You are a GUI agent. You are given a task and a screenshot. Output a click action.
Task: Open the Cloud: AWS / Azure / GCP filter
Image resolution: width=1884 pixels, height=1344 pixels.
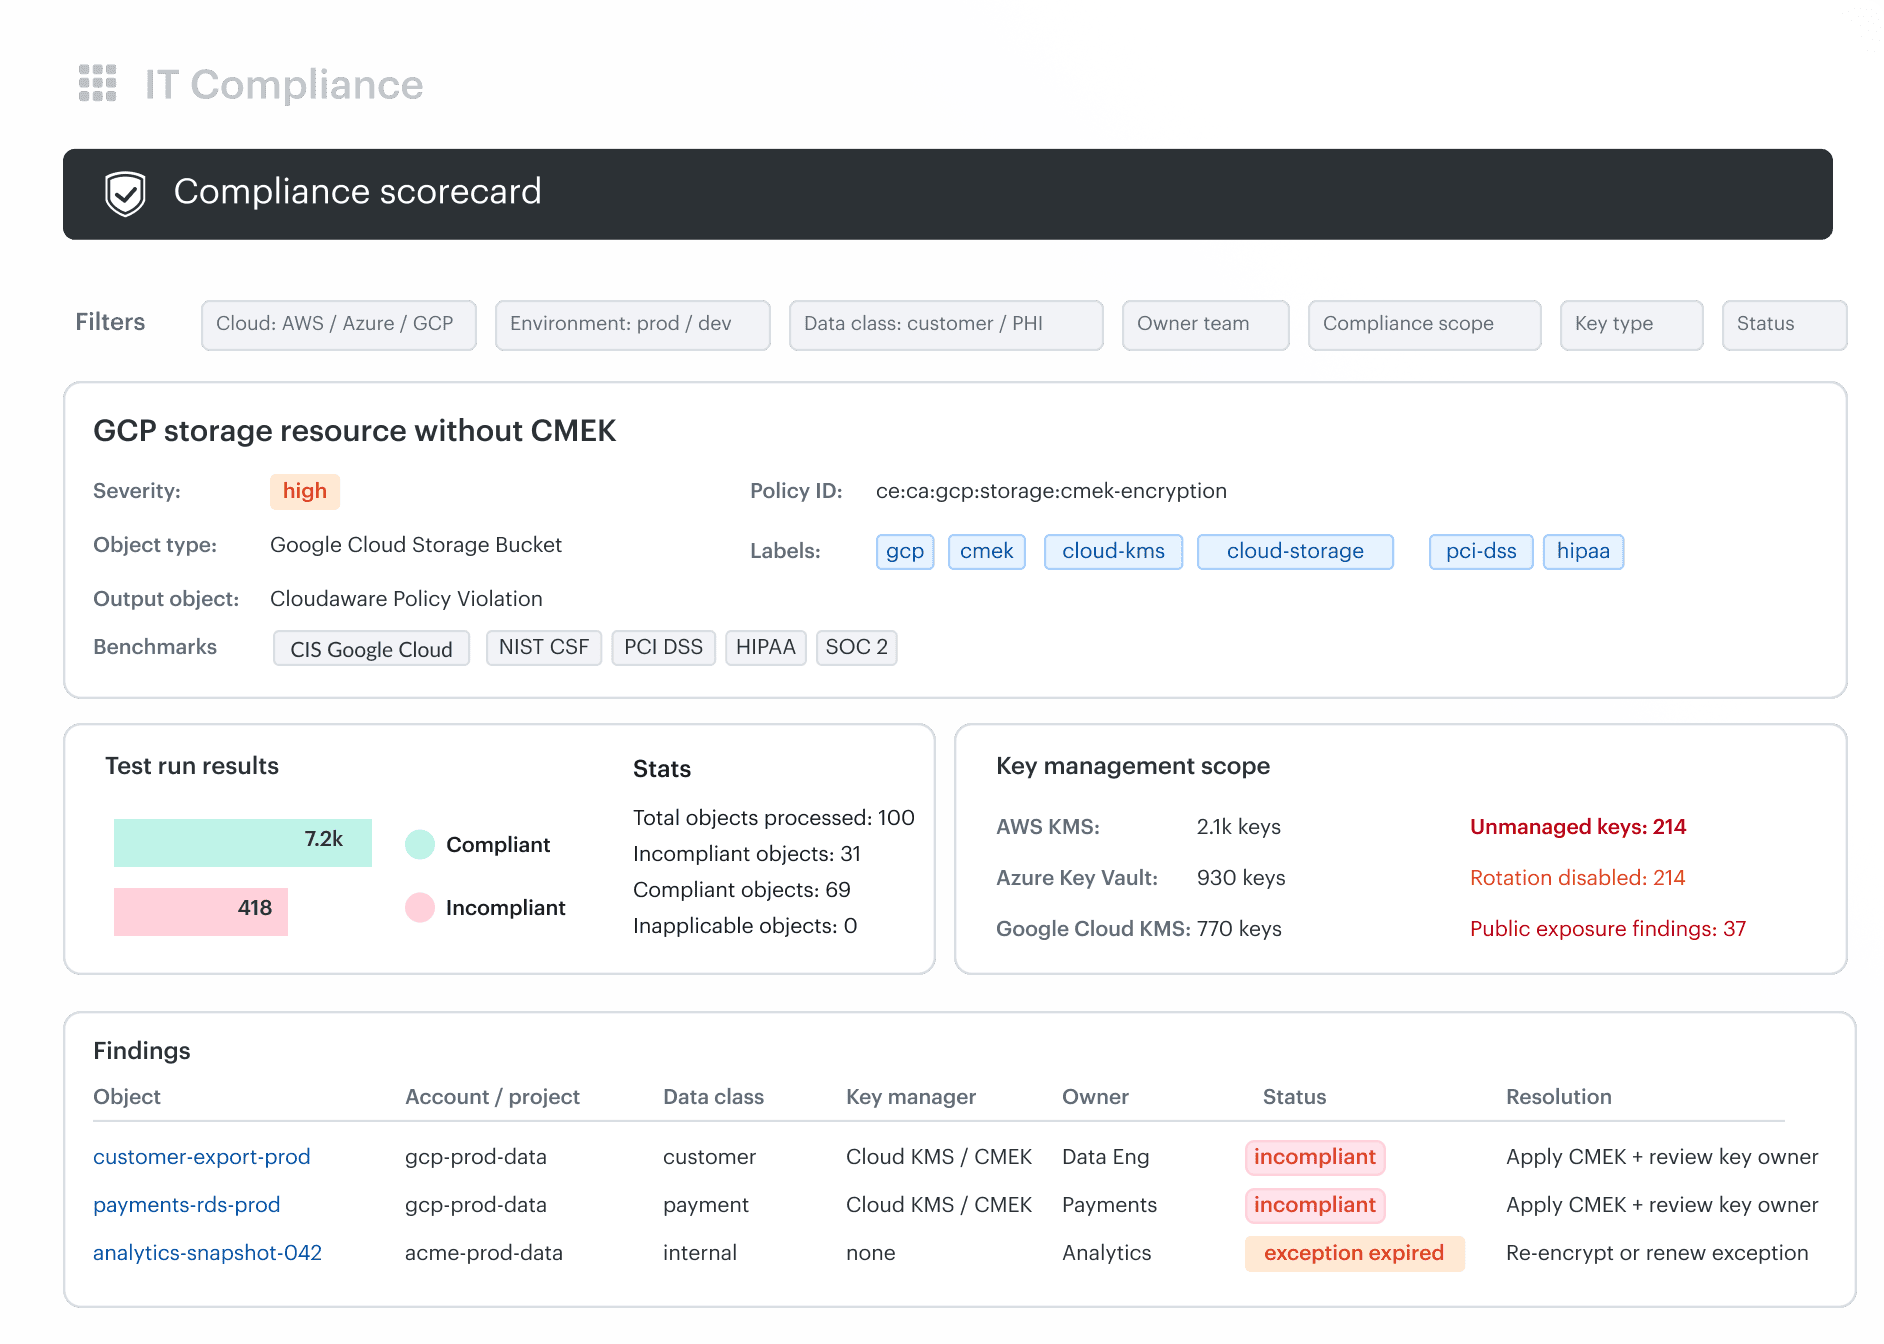click(339, 325)
